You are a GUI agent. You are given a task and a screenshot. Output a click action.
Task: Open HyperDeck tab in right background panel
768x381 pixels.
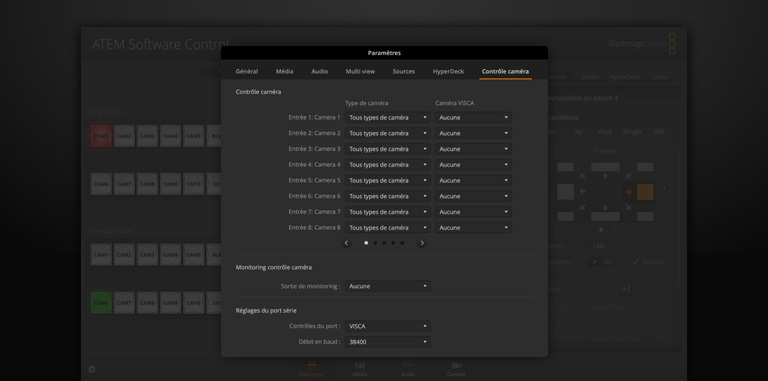click(624, 77)
